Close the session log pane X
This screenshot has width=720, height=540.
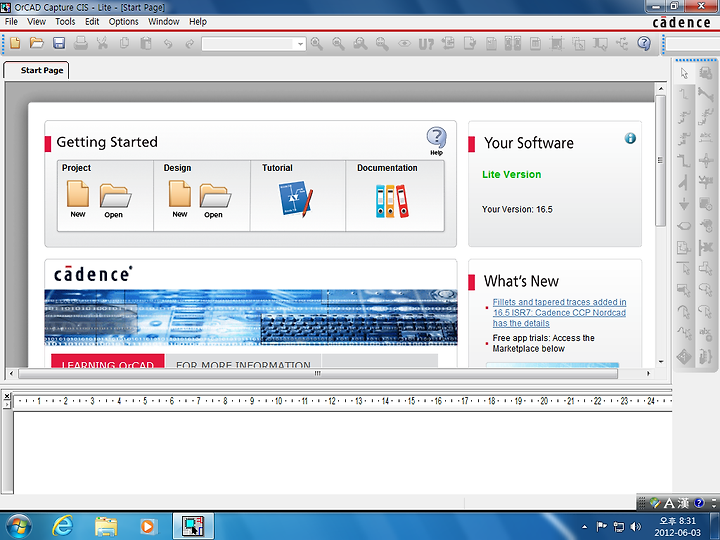click(7, 396)
